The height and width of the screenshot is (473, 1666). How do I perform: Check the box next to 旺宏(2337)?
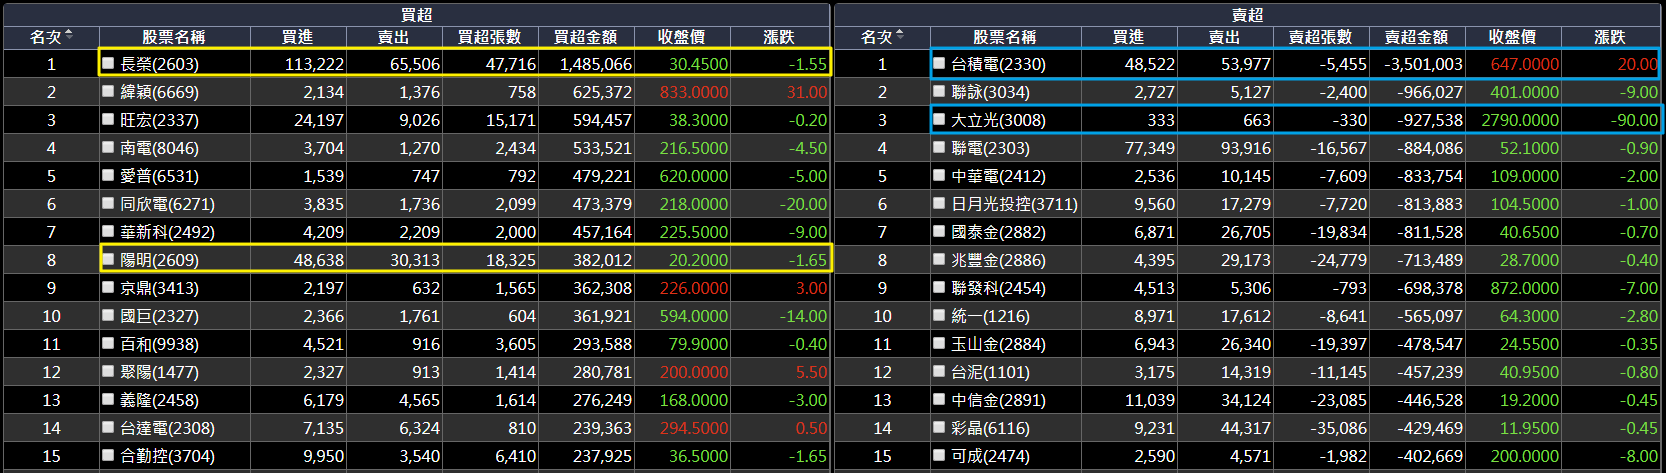(x=108, y=119)
